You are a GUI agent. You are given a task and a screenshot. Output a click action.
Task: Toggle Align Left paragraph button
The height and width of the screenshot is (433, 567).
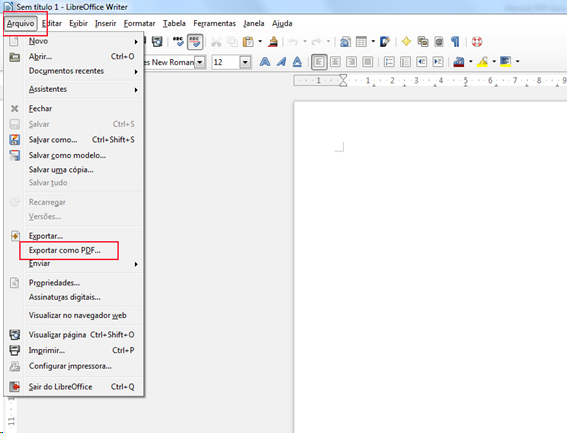(x=319, y=62)
